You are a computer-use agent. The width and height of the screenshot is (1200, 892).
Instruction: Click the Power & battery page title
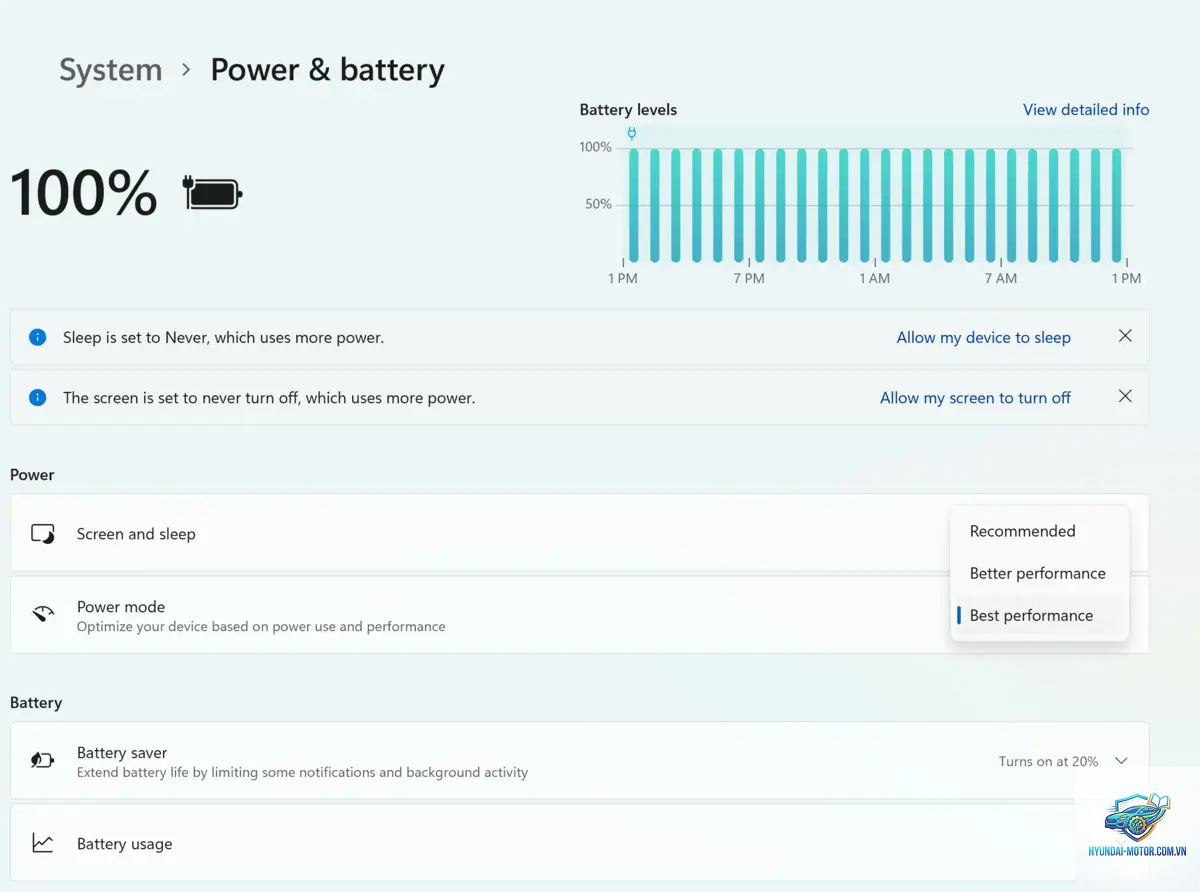[x=327, y=70]
